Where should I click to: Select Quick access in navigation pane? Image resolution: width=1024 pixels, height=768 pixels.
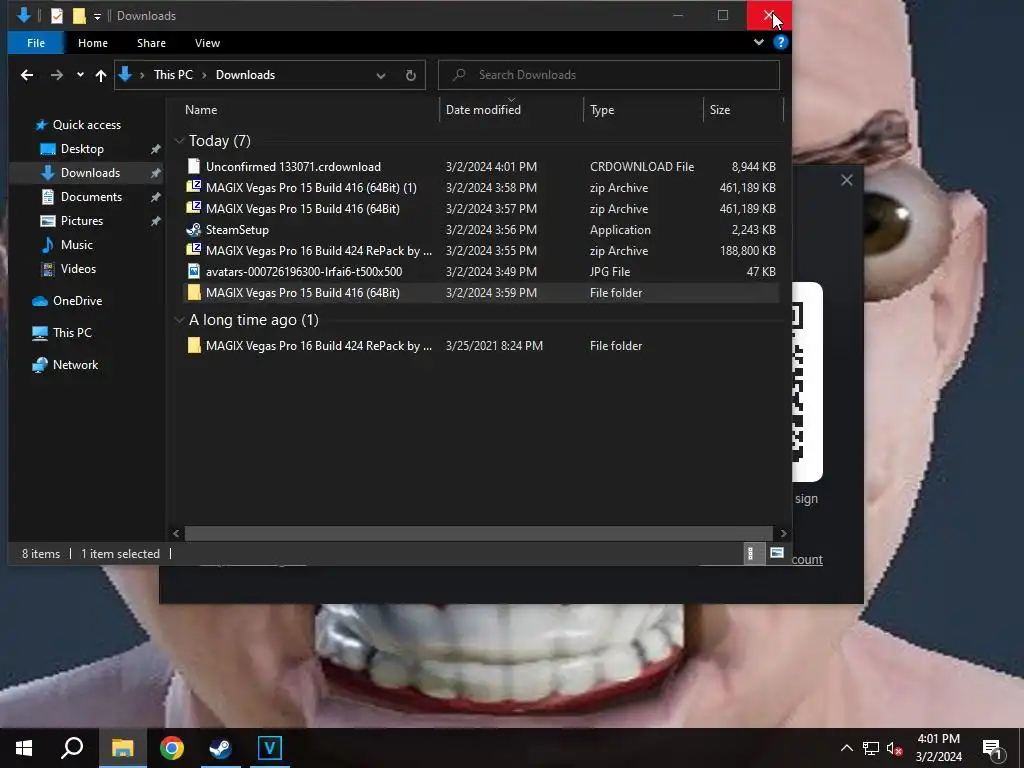pos(86,125)
